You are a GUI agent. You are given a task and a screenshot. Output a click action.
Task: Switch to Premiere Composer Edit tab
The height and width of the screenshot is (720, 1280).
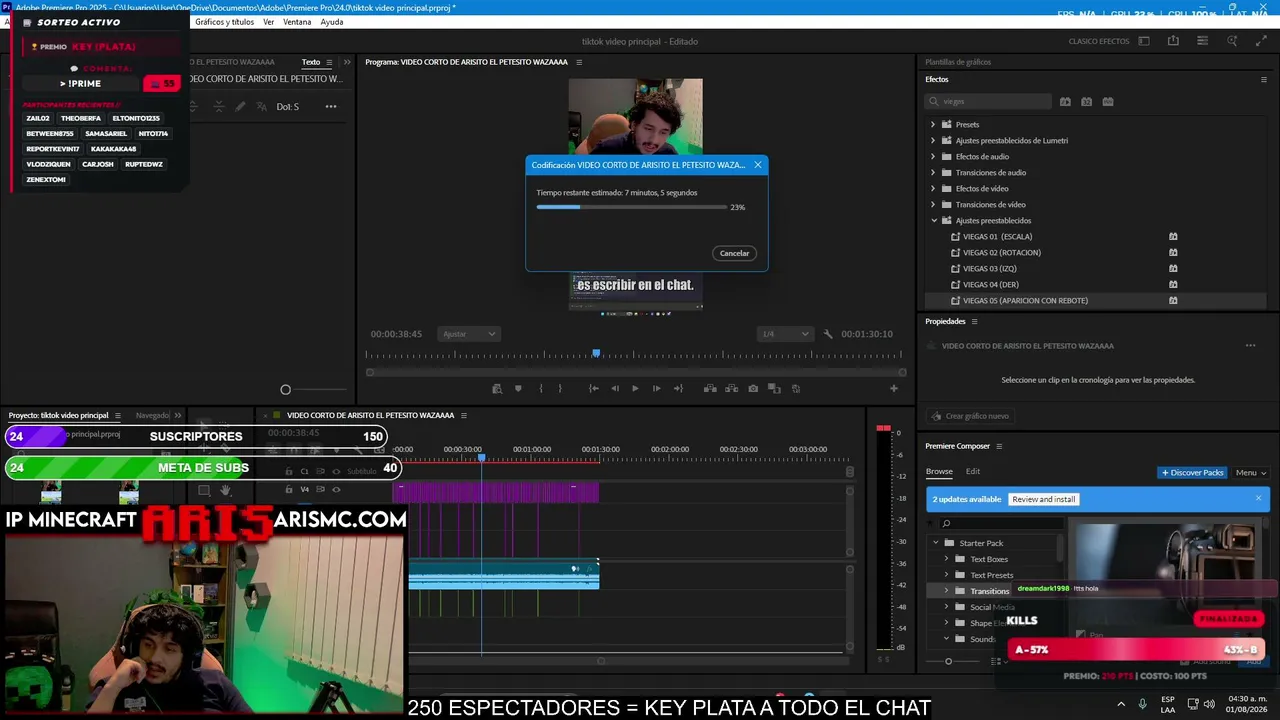[973, 472]
